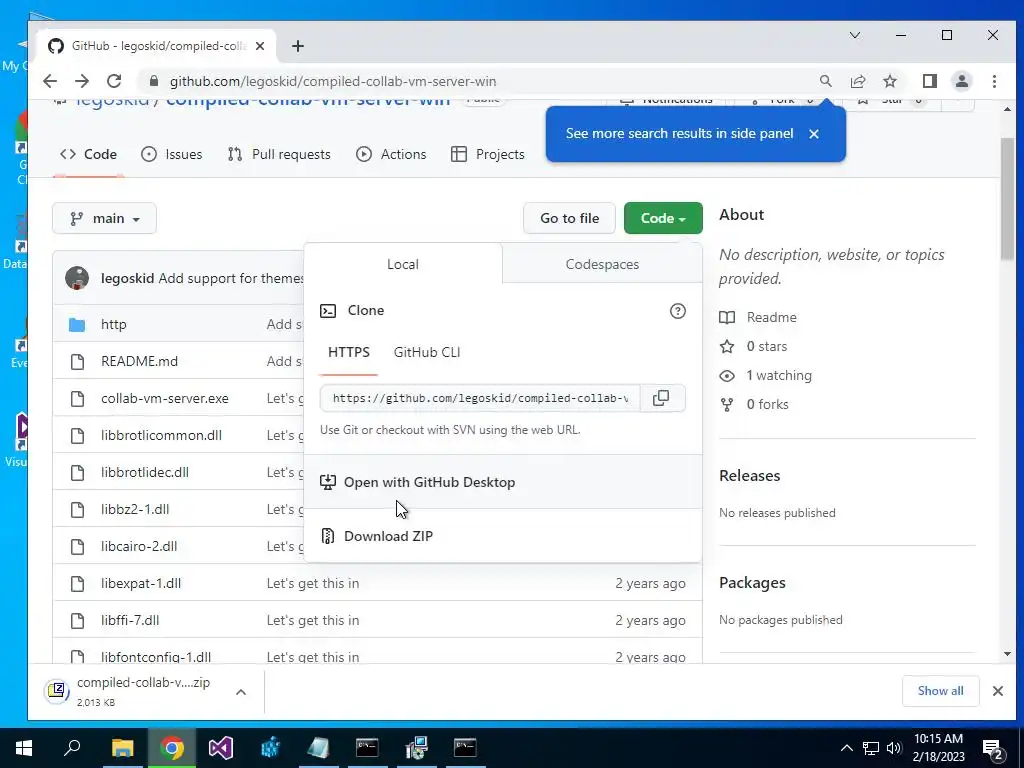The height and width of the screenshot is (768, 1024).
Task: Open the Actions tab
Action: click(x=391, y=155)
